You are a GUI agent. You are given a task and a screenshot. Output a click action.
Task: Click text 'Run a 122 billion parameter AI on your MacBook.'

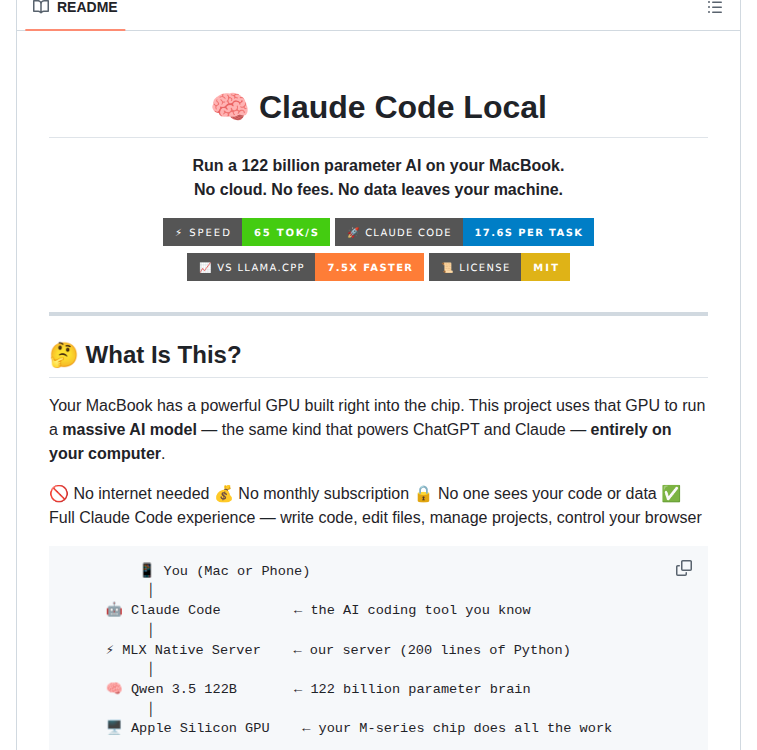[x=378, y=166]
